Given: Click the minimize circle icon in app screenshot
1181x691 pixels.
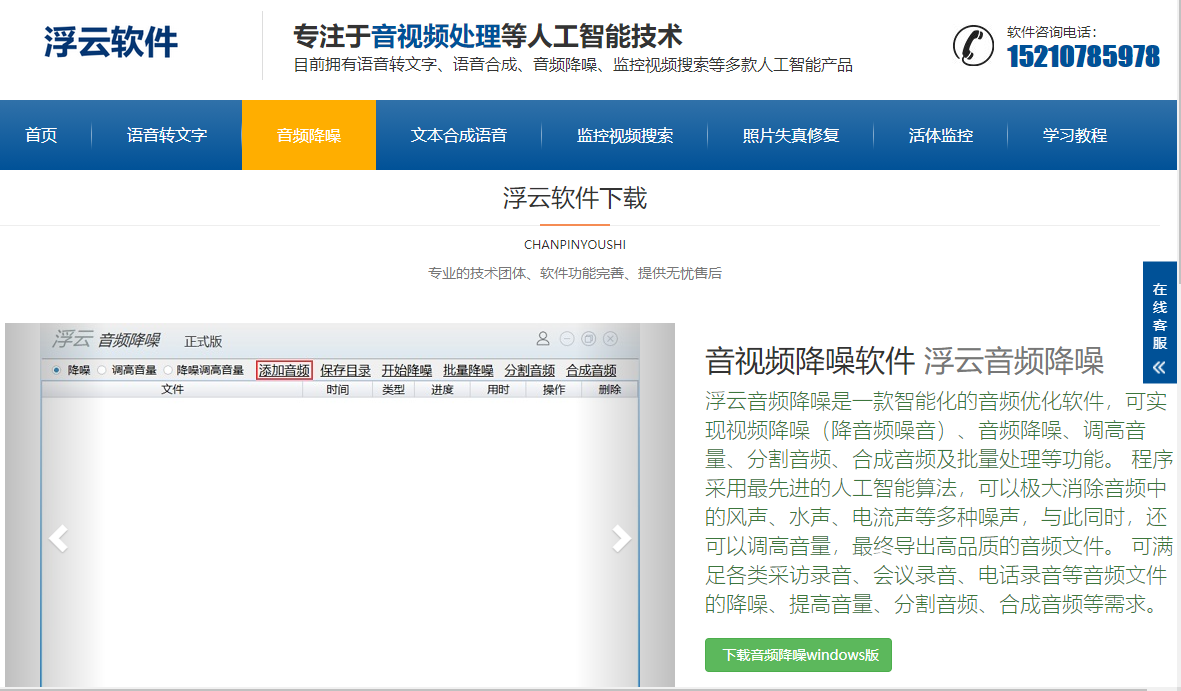Looking at the screenshot, I should [567, 339].
